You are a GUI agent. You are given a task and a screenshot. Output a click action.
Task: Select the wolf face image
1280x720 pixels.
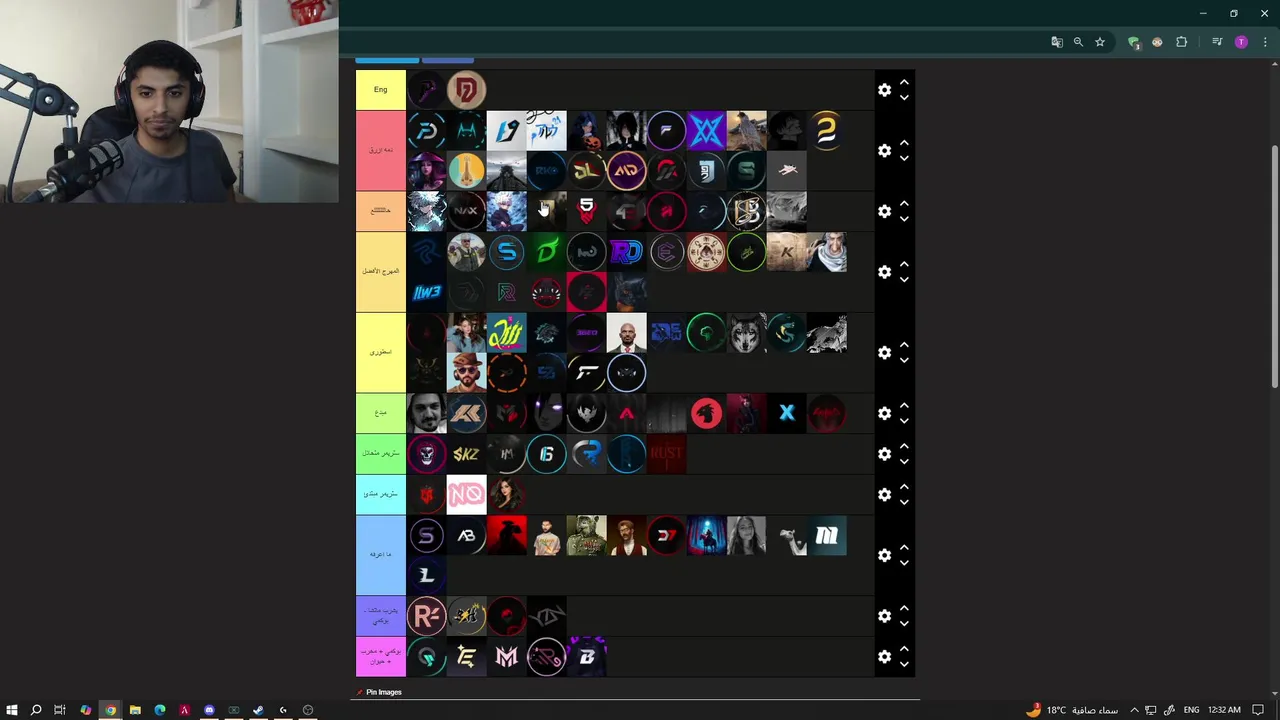(x=746, y=333)
